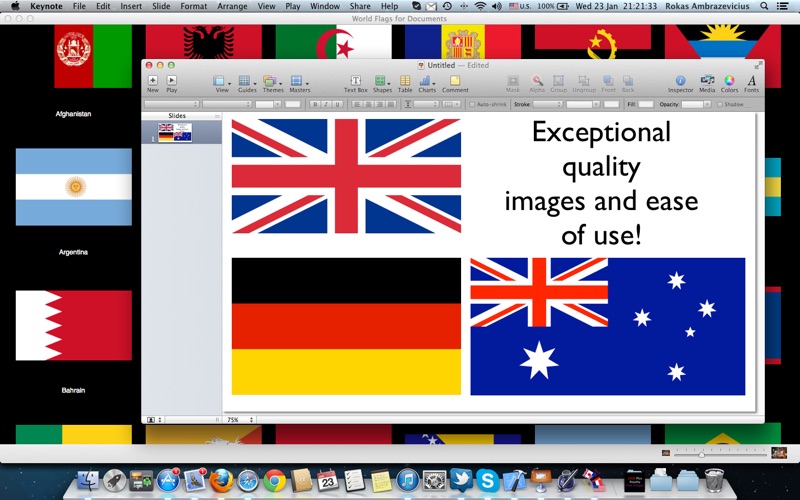The width and height of the screenshot is (800, 500).
Task: Open the Arrange menu
Action: (x=232, y=6)
